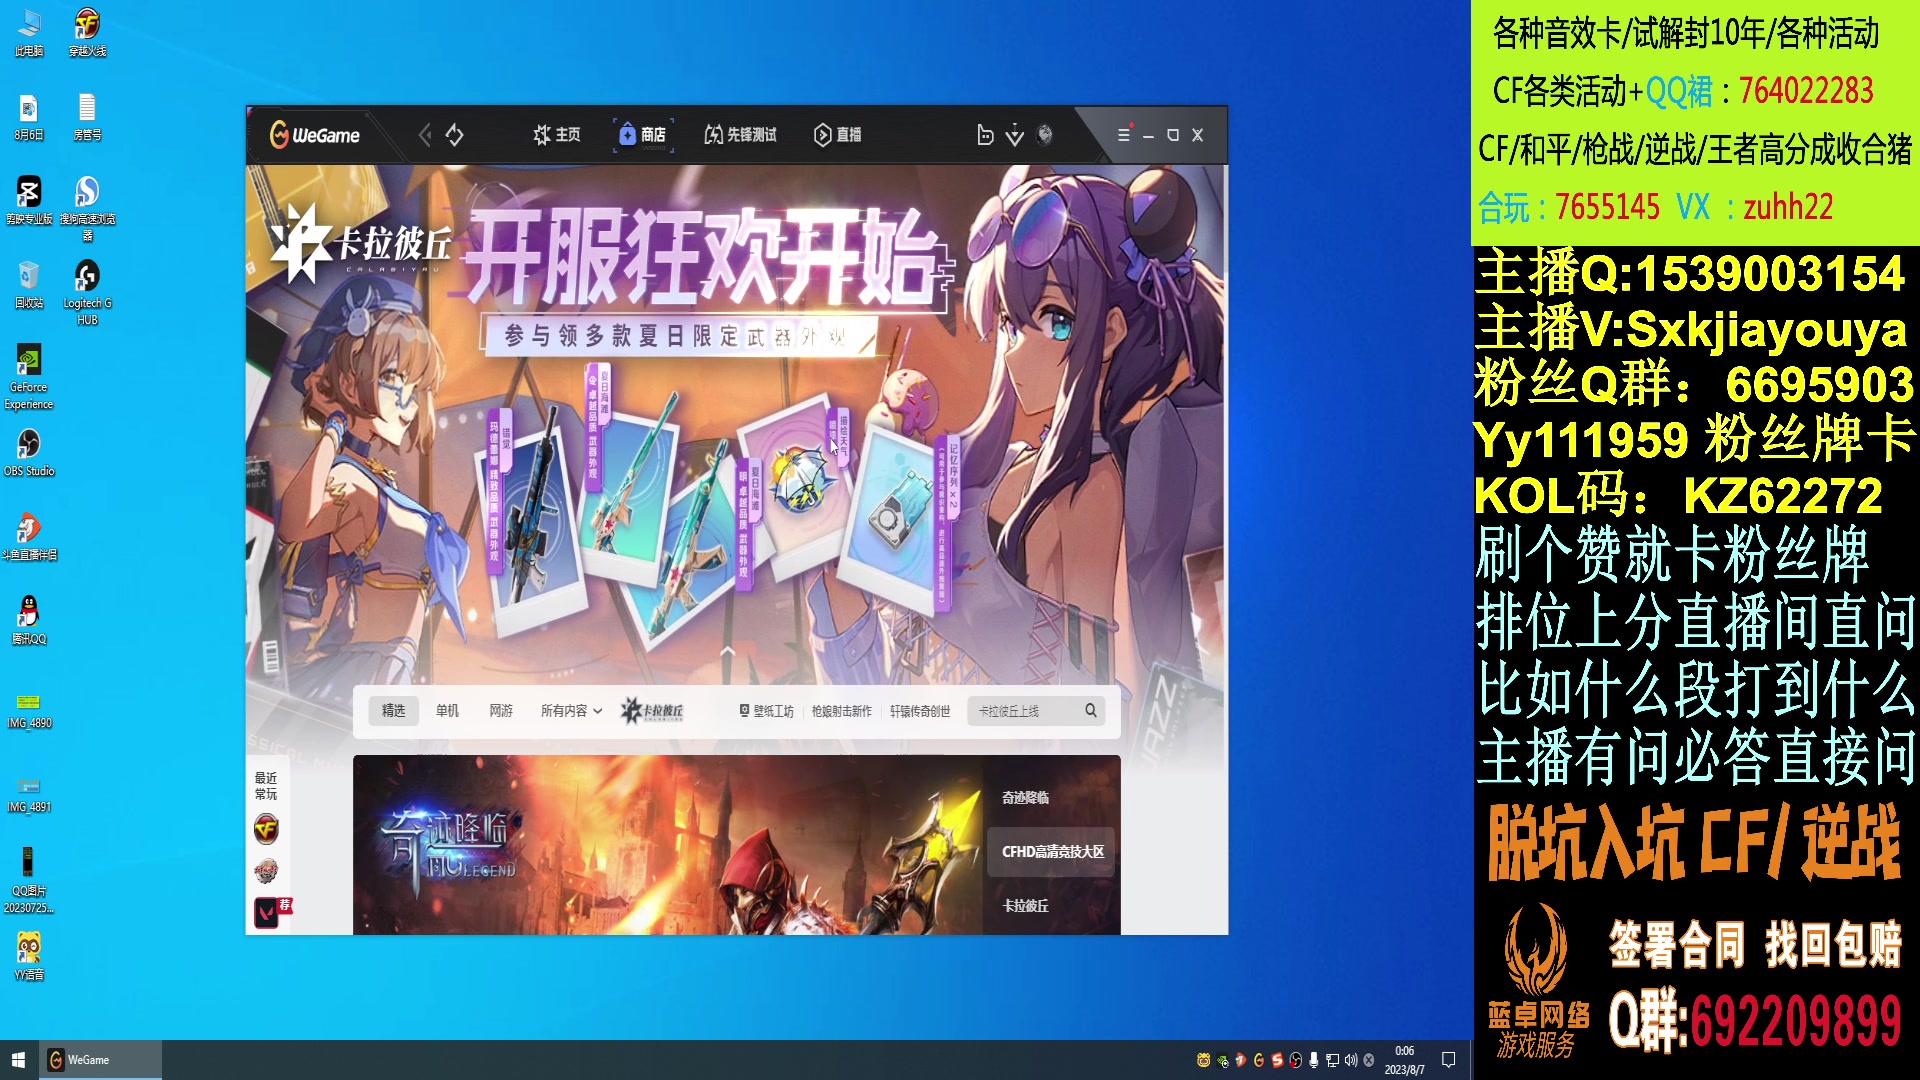Viewport: 1920px width, 1080px height.
Task: Open the WeGame hamburger menu
Action: pos(1124,135)
